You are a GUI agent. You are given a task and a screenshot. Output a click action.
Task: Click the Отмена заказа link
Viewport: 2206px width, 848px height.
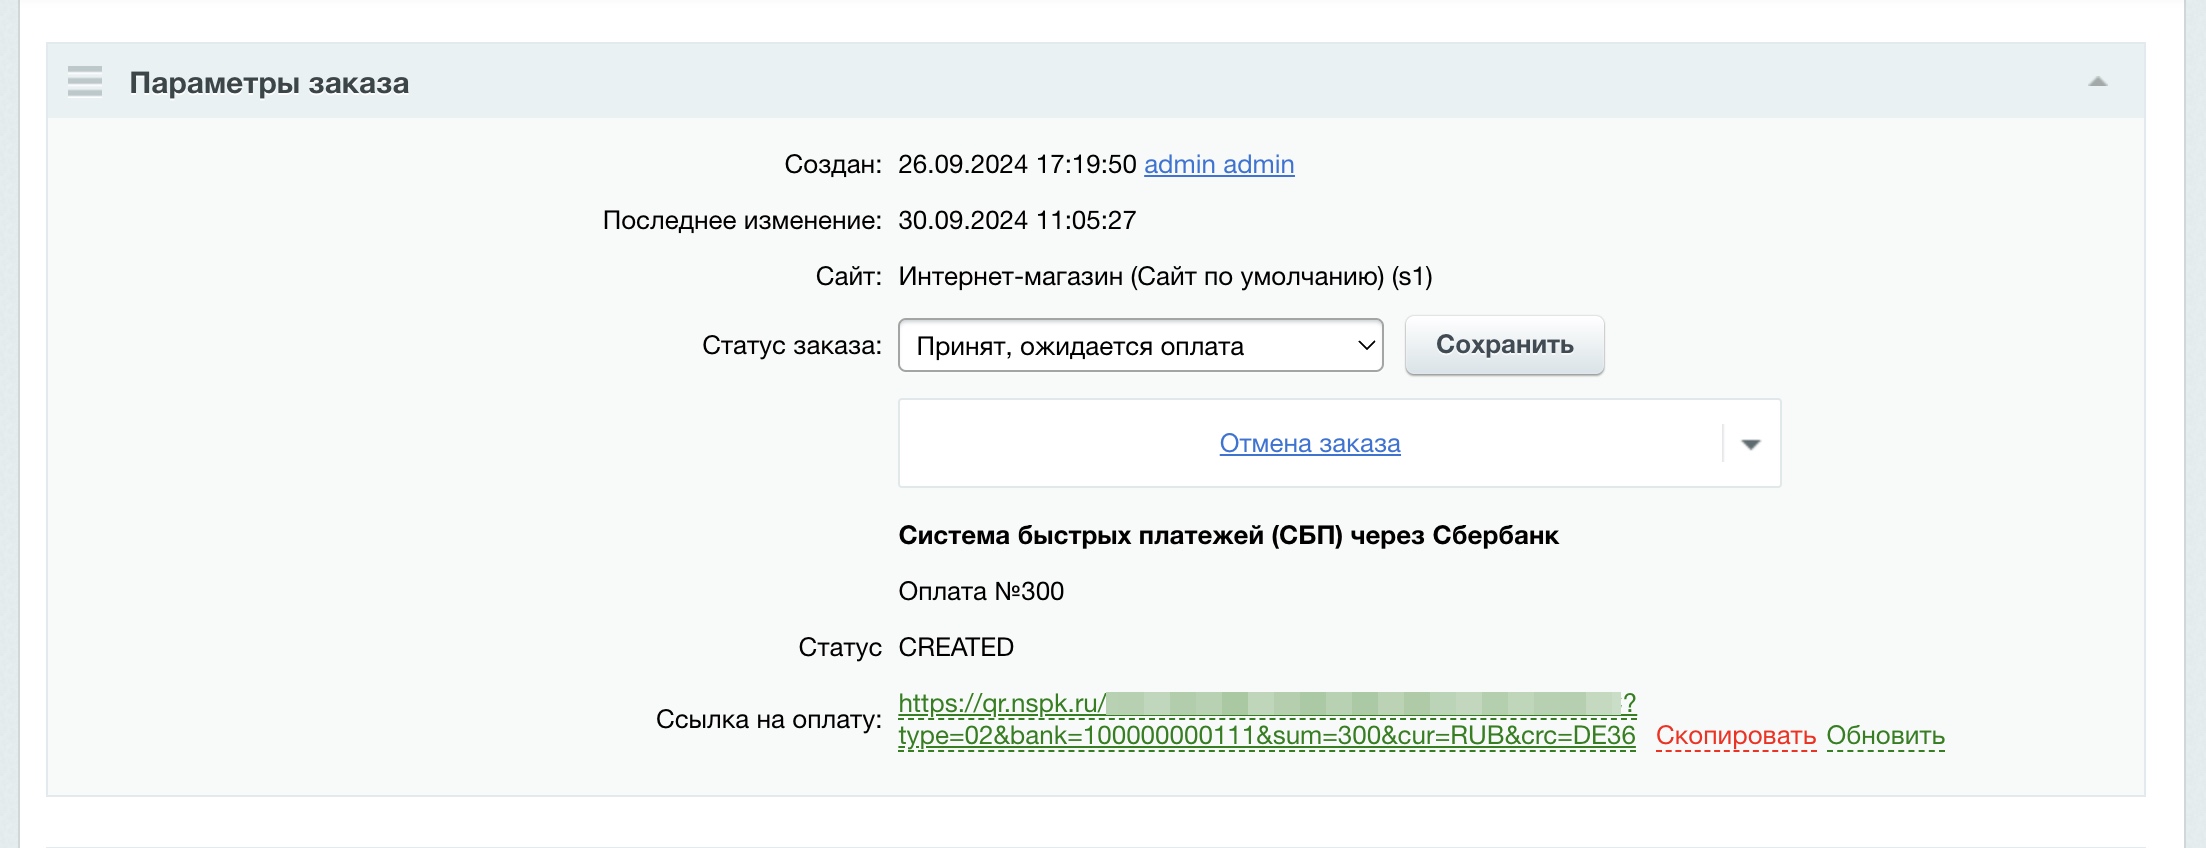tap(1309, 443)
